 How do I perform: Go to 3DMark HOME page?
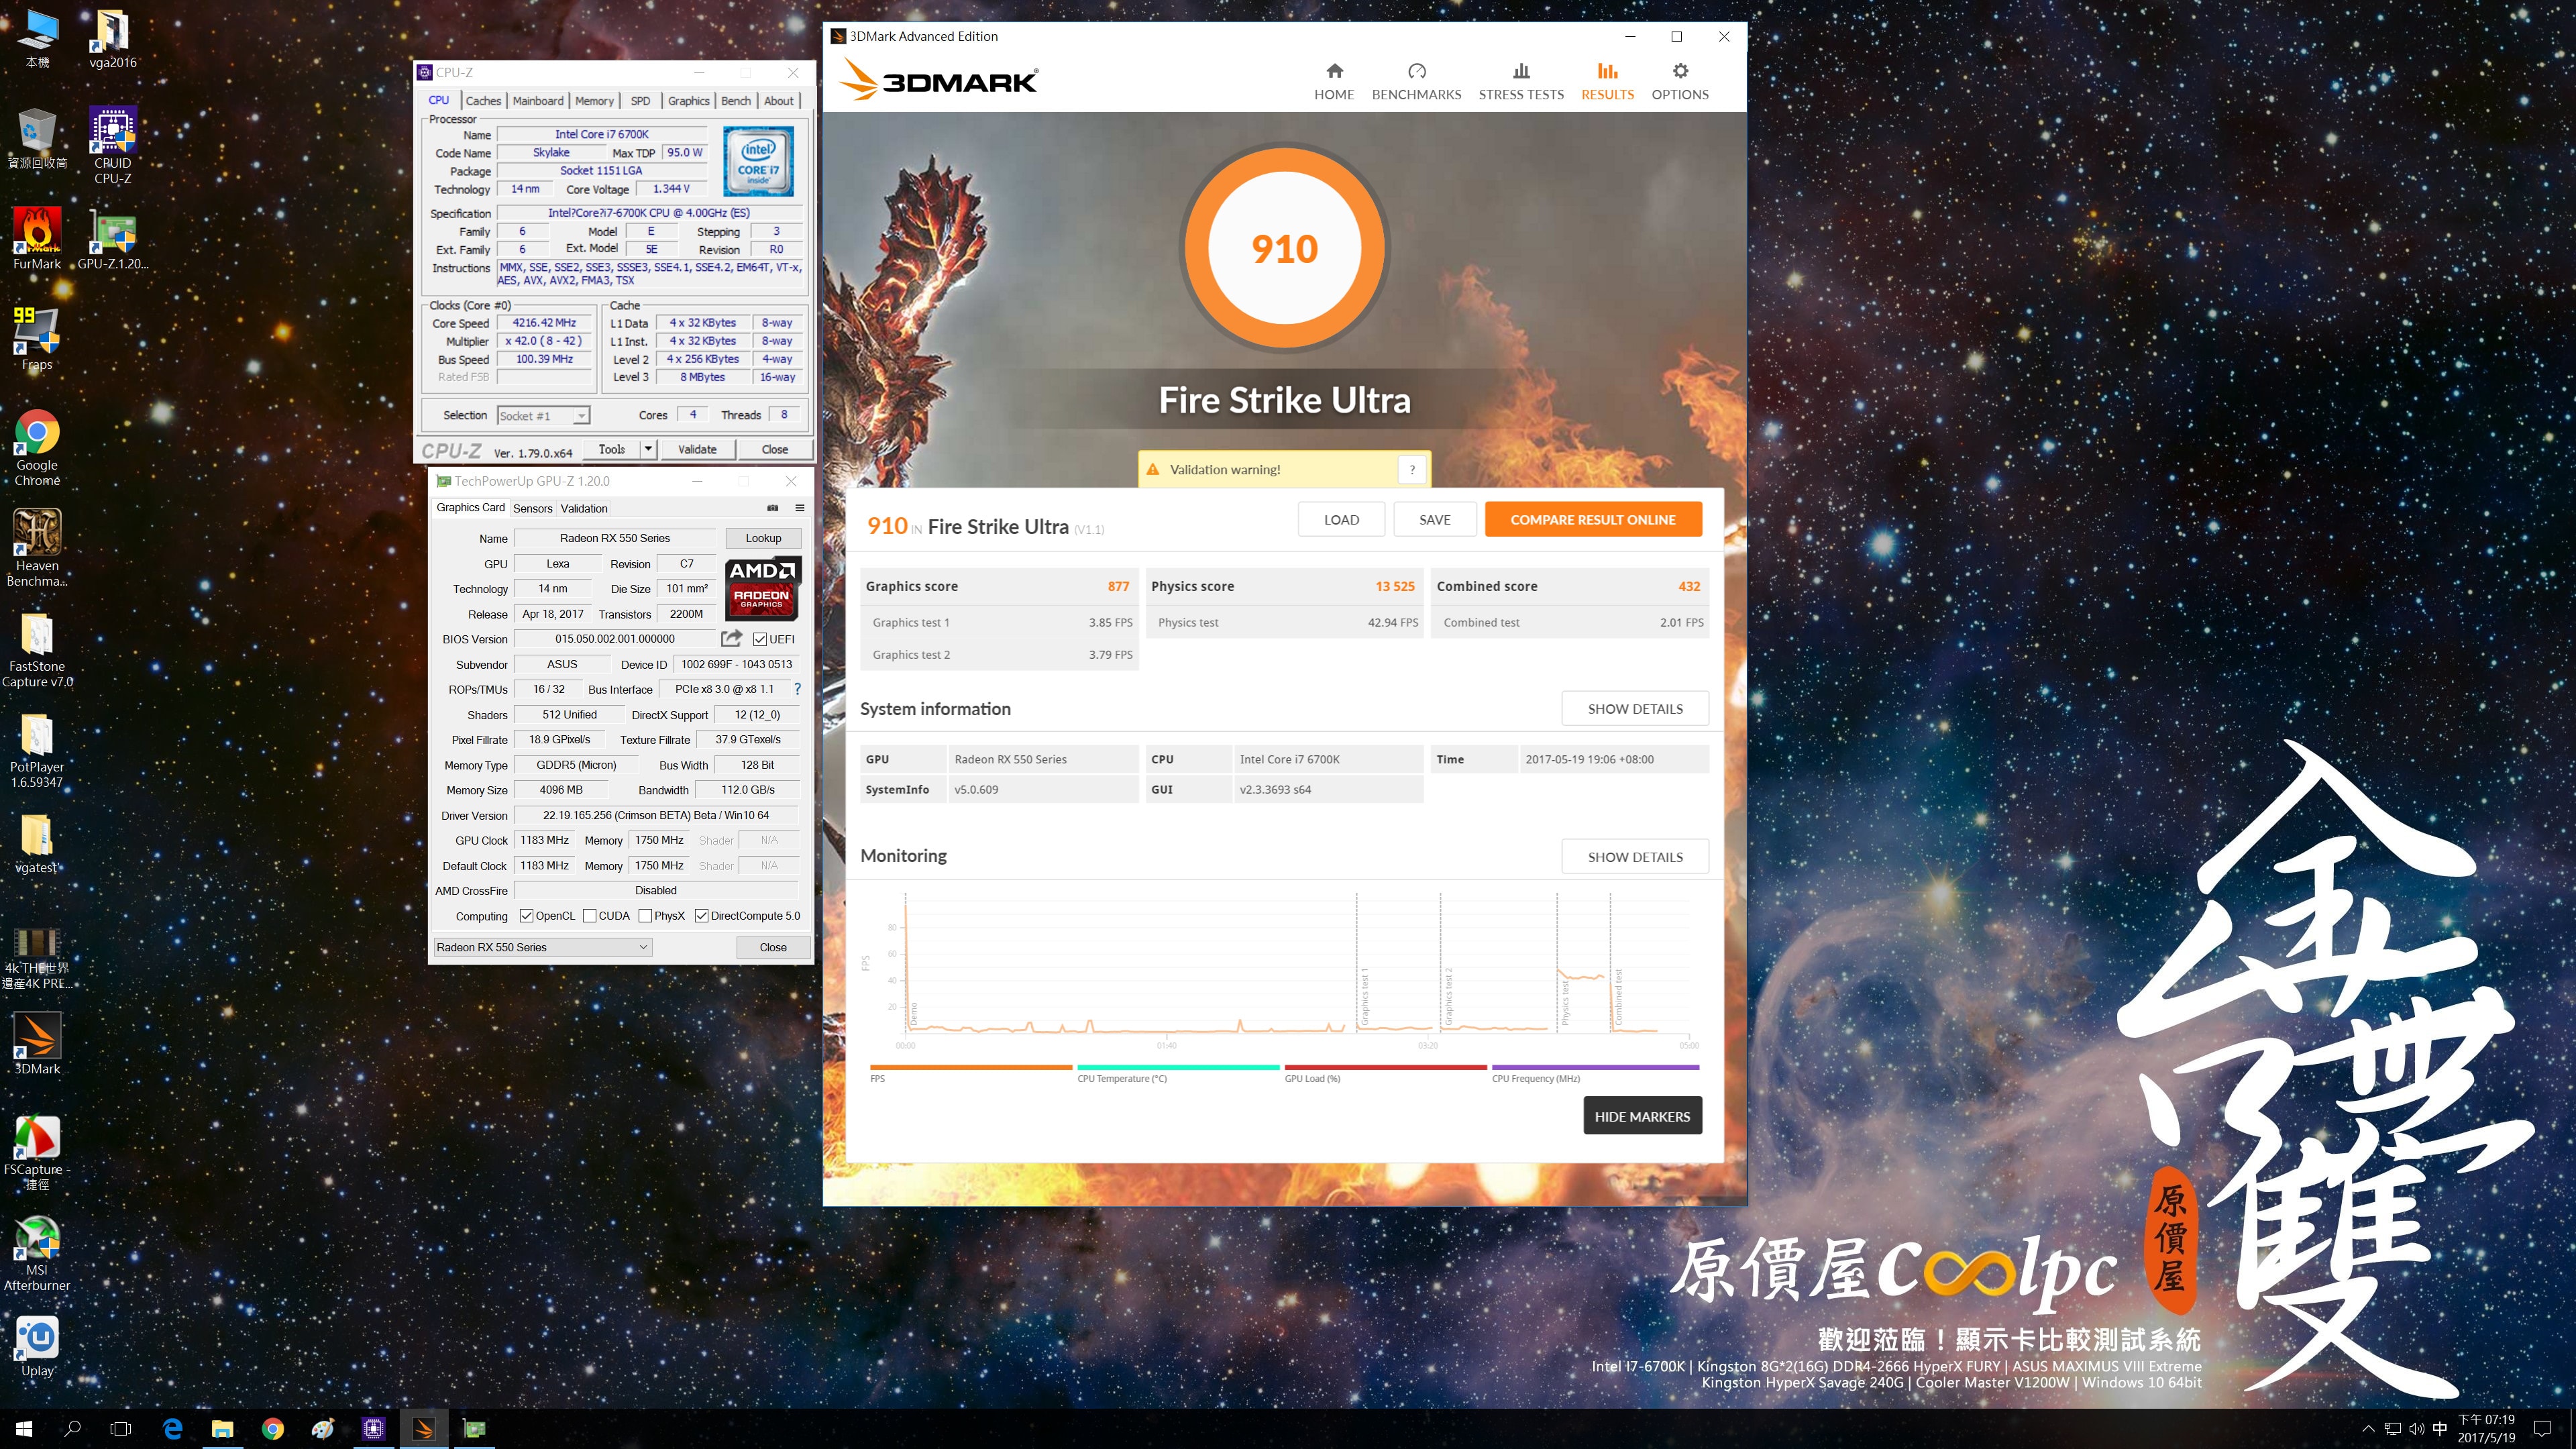pos(1334,81)
